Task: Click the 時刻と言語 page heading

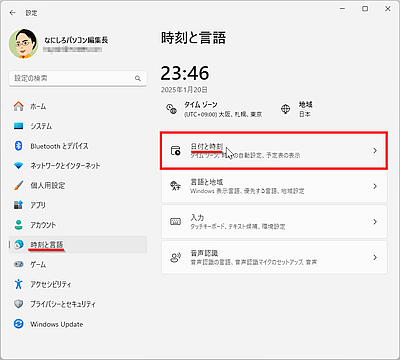Action: pos(193,38)
